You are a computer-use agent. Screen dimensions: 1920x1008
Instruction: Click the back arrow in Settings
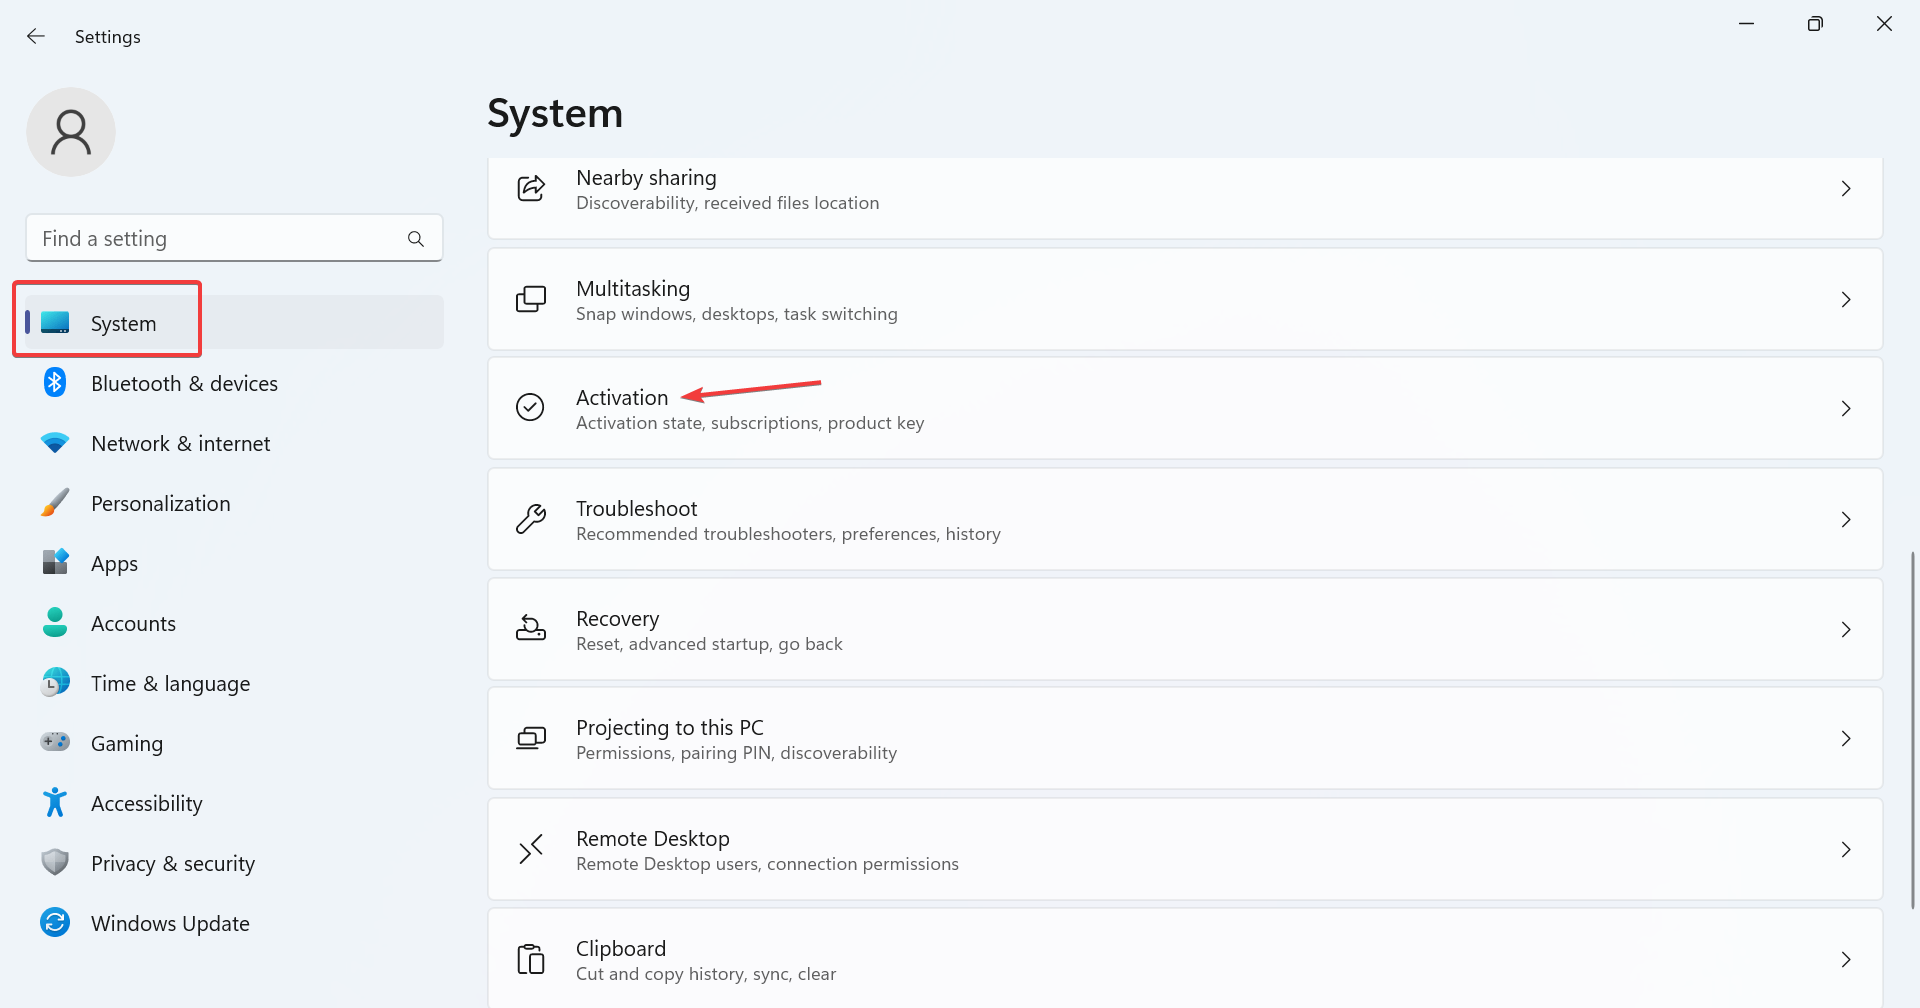[x=36, y=37]
